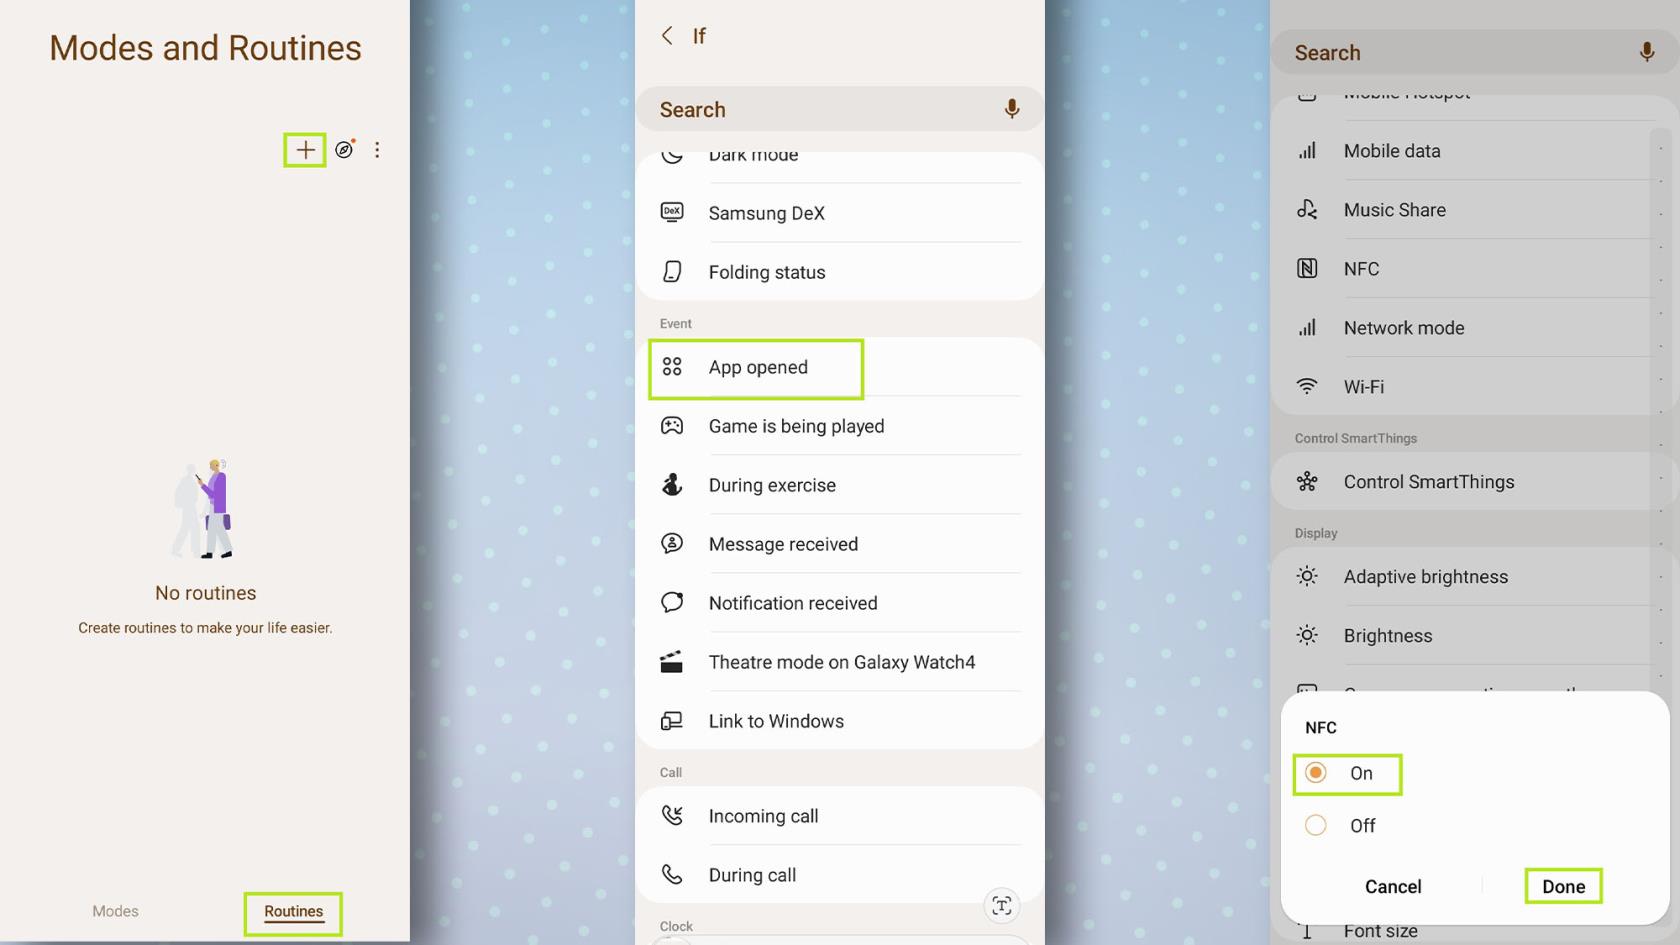The height and width of the screenshot is (945, 1680).
Task: Tap the App opened label
Action: point(758,367)
